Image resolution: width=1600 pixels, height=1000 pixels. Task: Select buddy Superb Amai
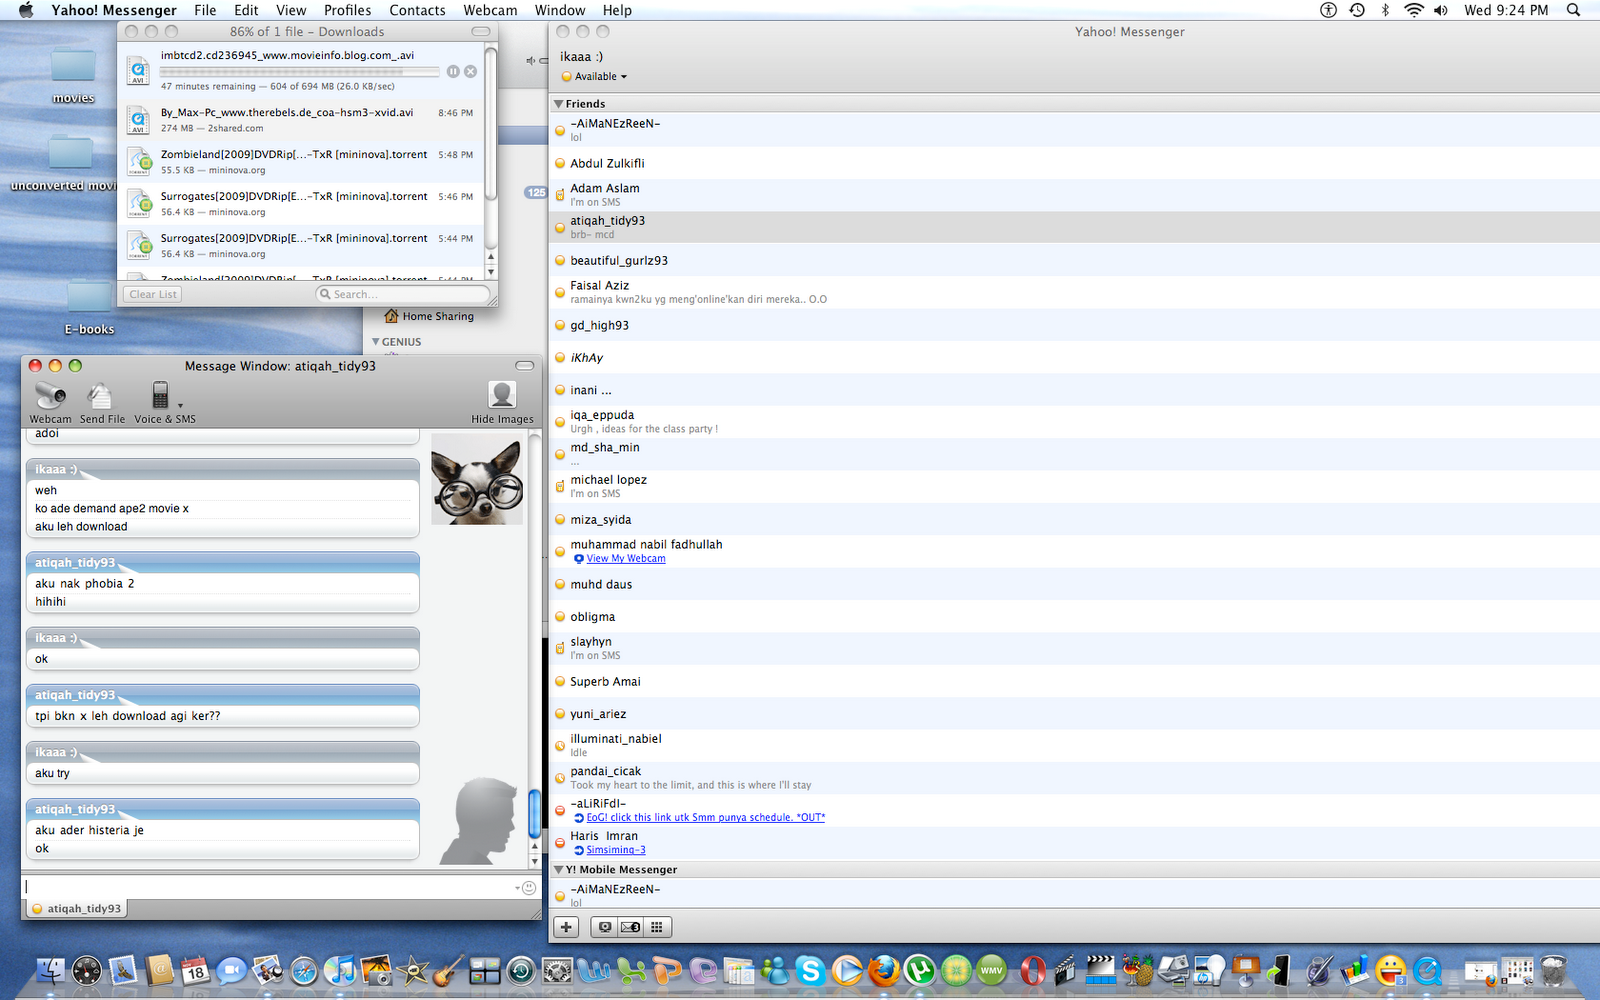(1075, 682)
